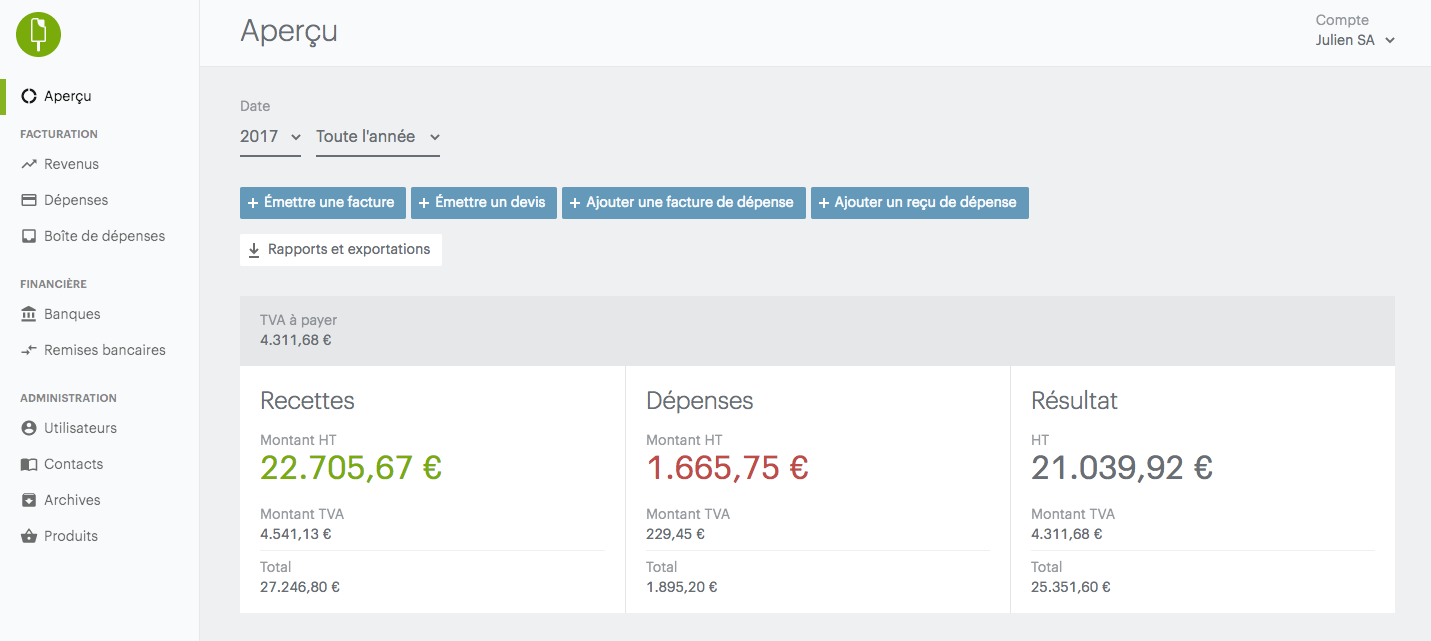Click the Dépenses card icon
This screenshot has height=641, width=1431.
[29, 200]
